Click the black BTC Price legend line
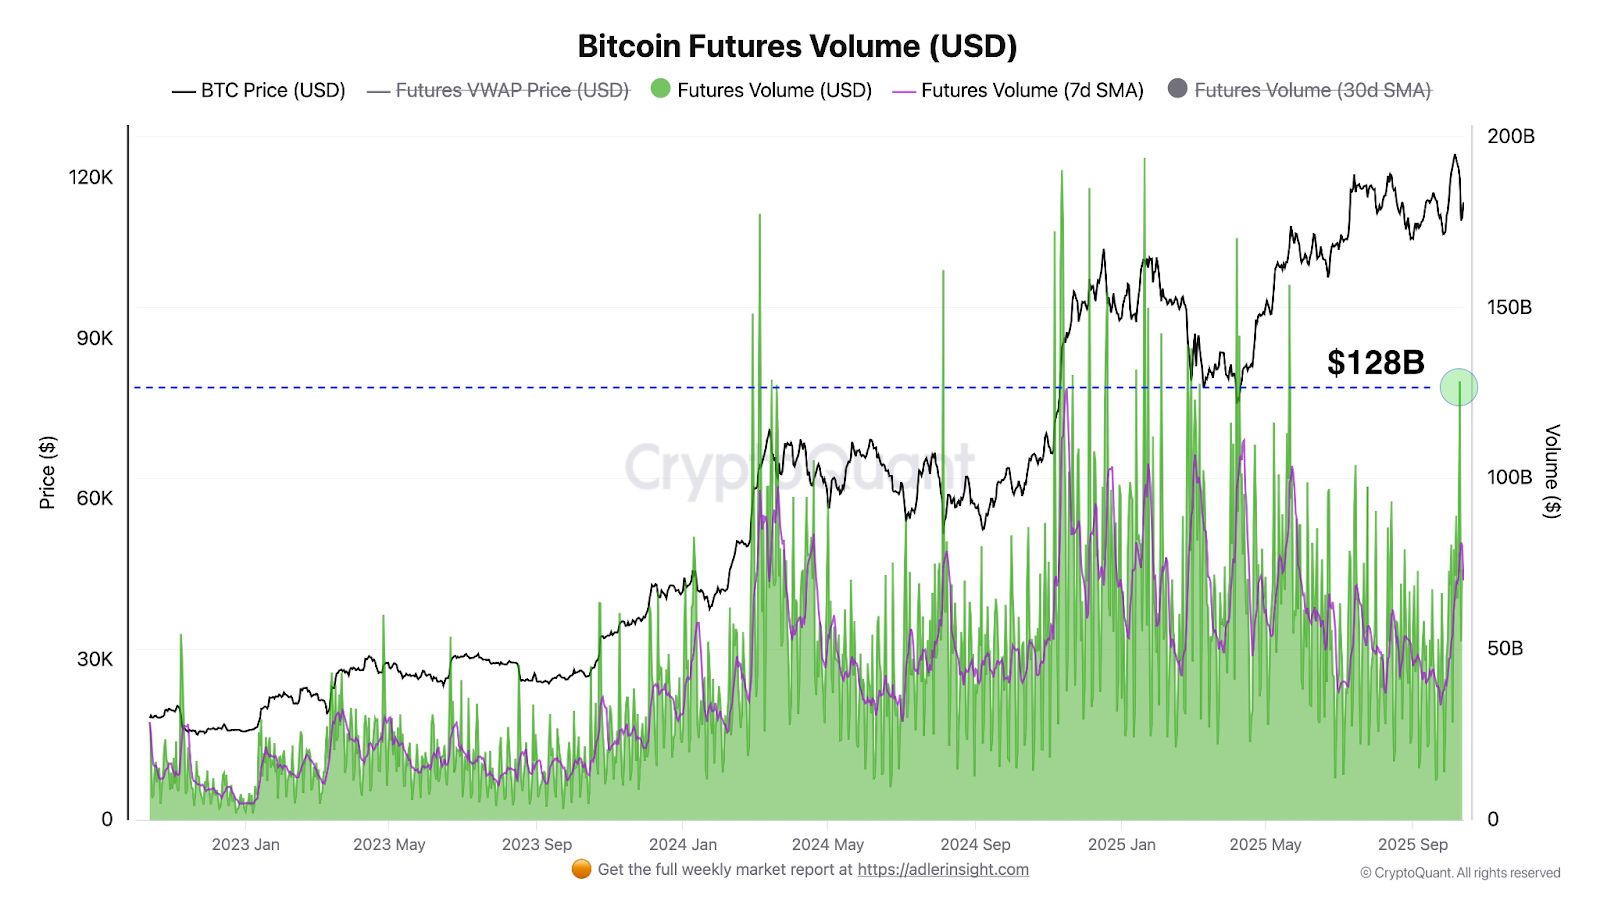This screenshot has height=900, width=1600. [183, 91]
